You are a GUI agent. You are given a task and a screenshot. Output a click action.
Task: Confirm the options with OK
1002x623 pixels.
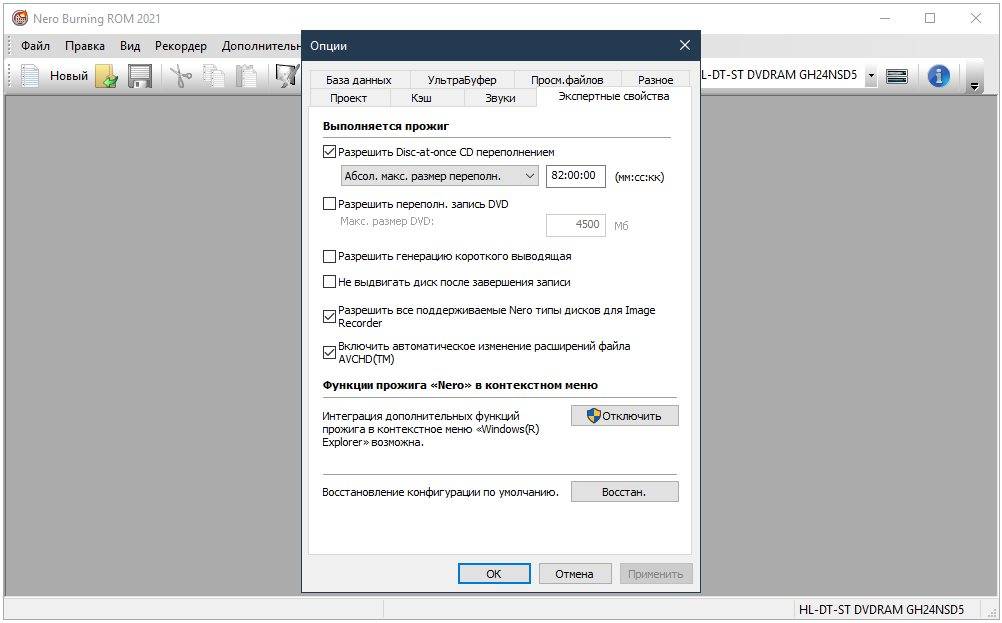tap(494, 574)
